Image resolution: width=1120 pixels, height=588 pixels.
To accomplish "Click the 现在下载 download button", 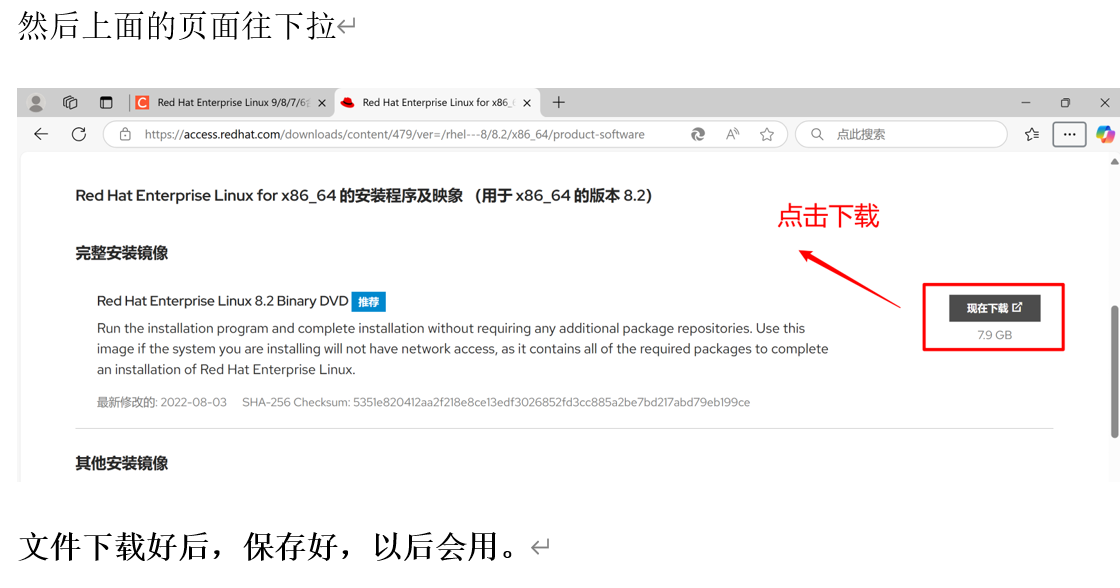I will point(994,308).
